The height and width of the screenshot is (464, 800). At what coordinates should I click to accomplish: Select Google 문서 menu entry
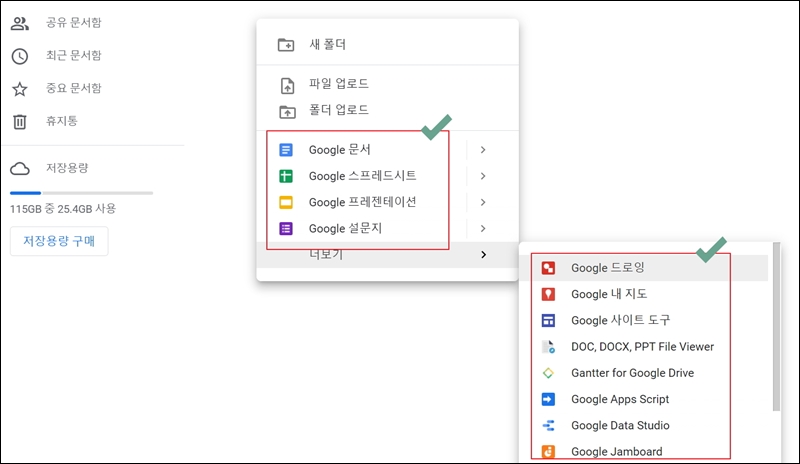pyautogui.click(x=387, y=150)
